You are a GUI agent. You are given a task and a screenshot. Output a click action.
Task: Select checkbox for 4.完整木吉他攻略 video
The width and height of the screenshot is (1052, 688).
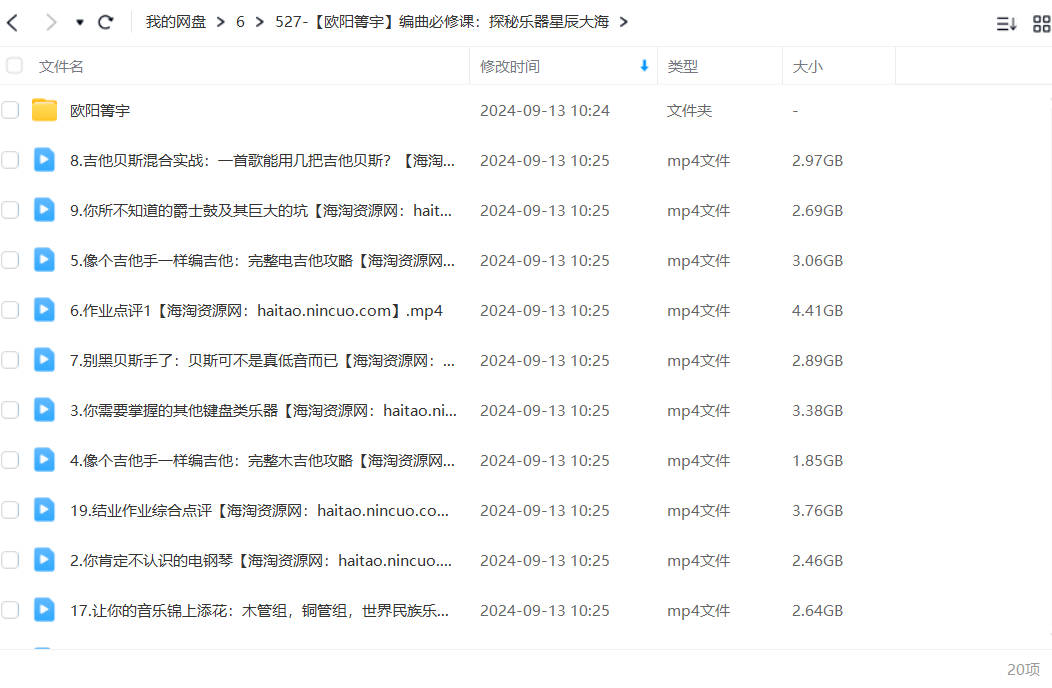click(x=10, y=460)
